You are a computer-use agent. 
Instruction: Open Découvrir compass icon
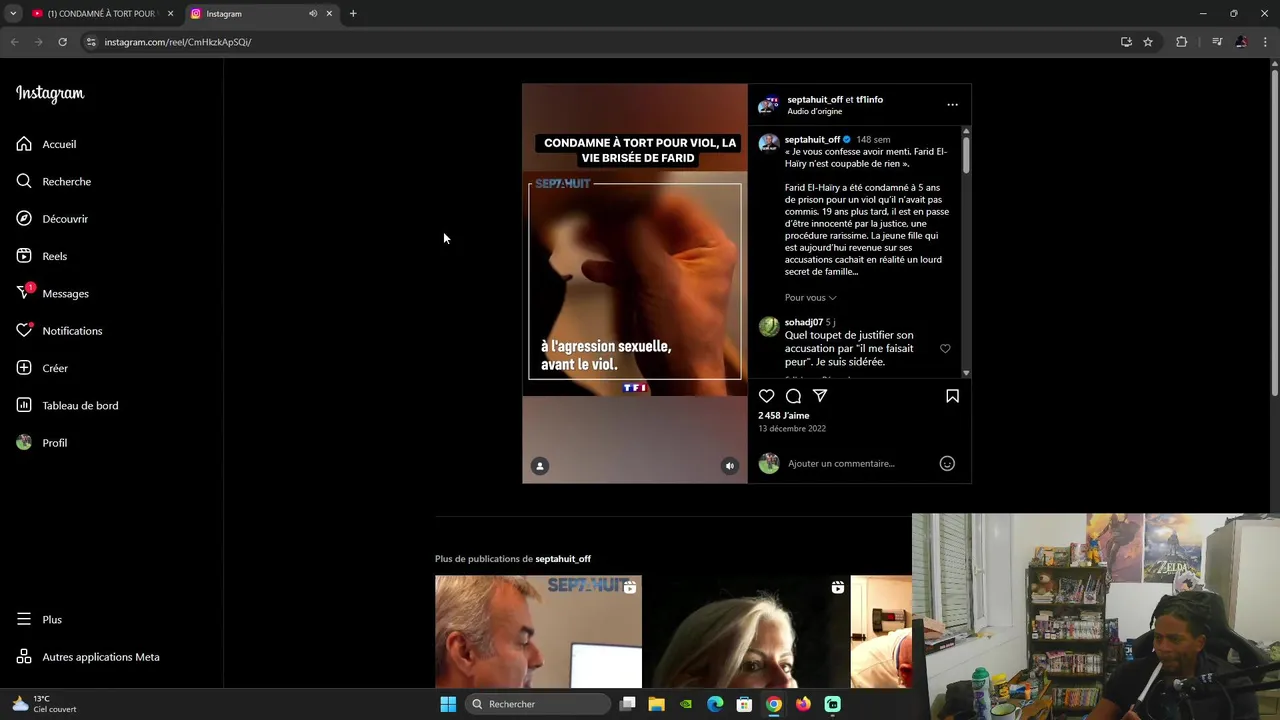[24, 218]
